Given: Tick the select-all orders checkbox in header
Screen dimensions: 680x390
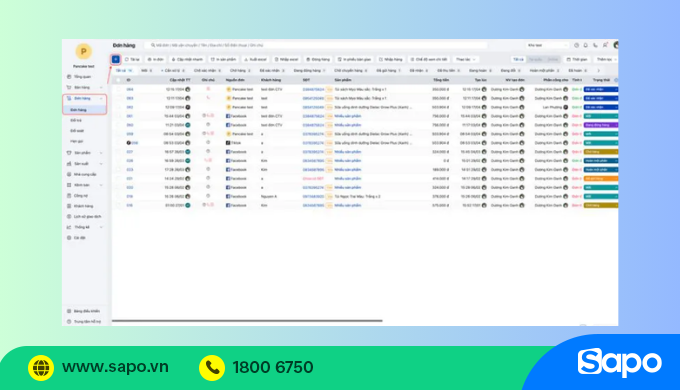Looking at the screenshot, I should tap(118, 80).
